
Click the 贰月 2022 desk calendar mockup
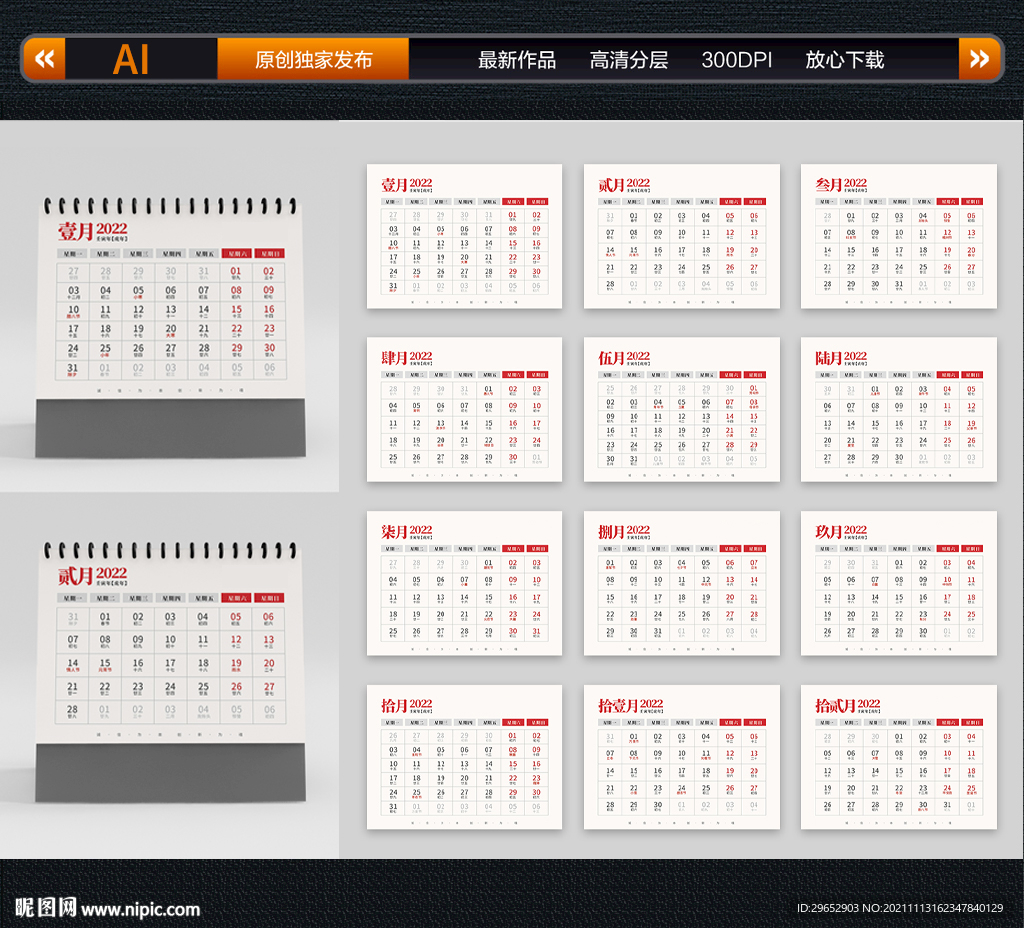tap(170, 671)
